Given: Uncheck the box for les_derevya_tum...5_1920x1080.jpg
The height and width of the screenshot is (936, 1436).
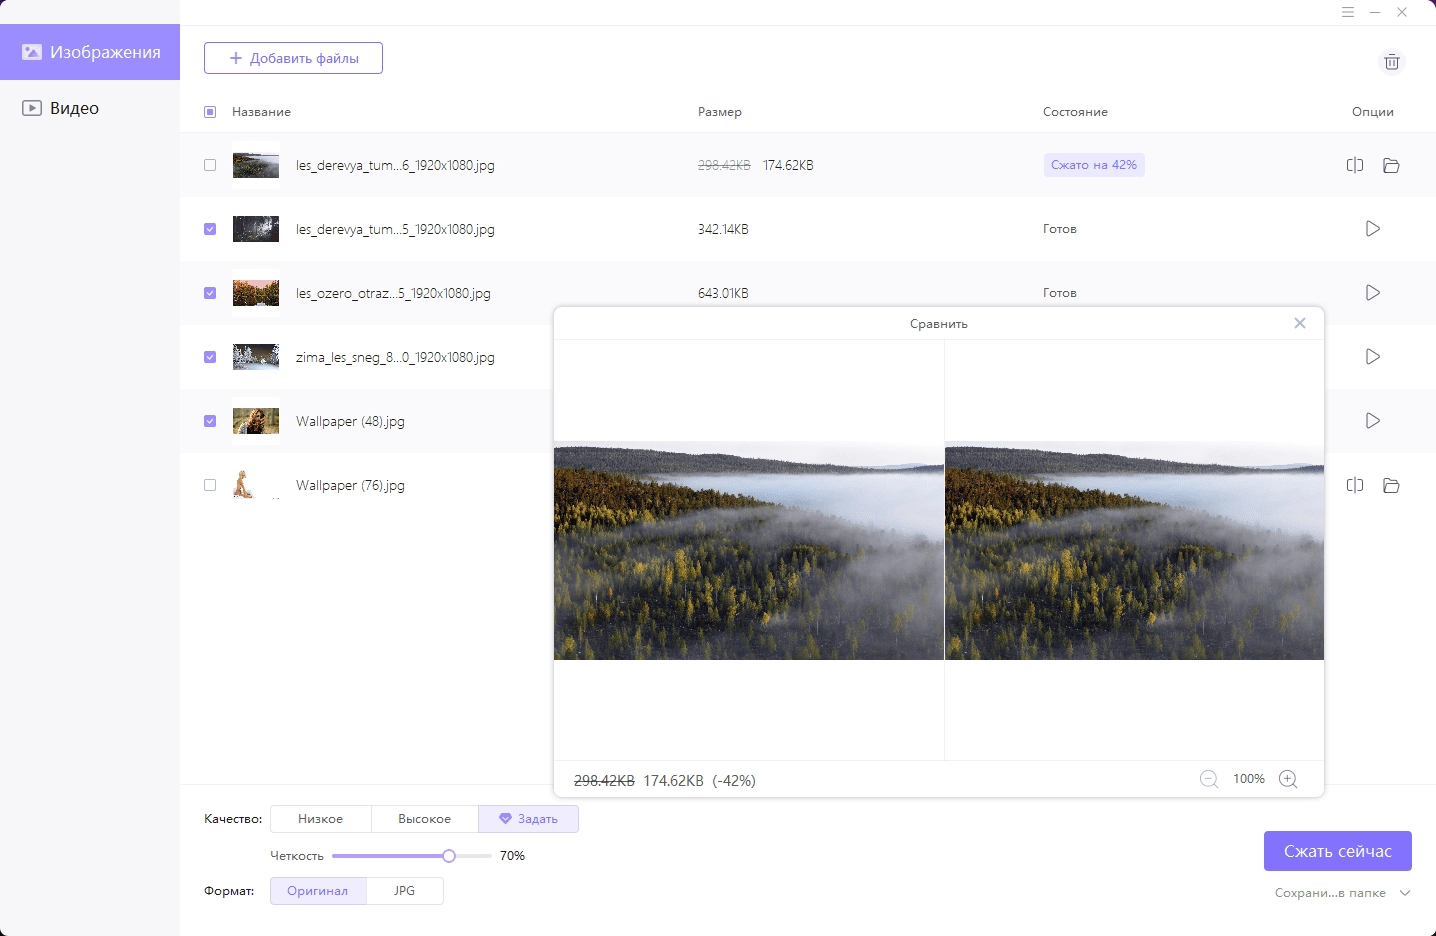Looking at the screenshot, I should click(x=210, y=229).
